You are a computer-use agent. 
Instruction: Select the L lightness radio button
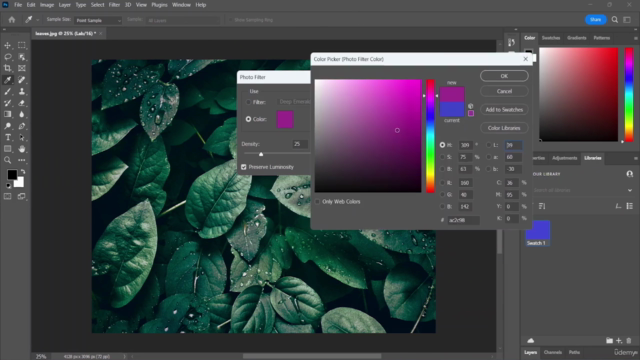point(489,145)
